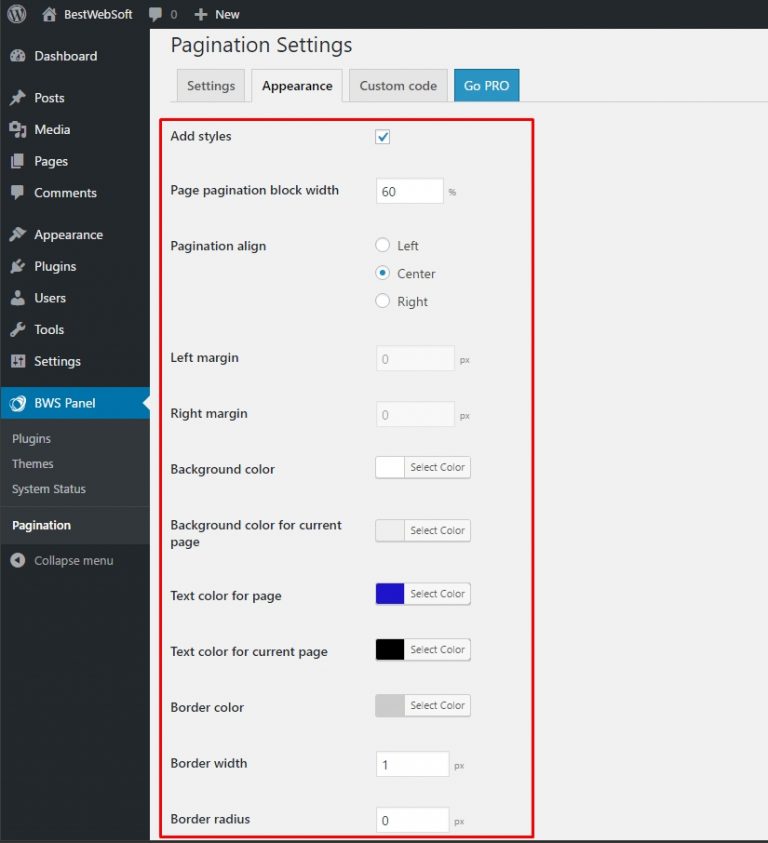Open the WordPress logo in the admin bar
Screen dimensions: 768x843
click(x=15, y=14)
